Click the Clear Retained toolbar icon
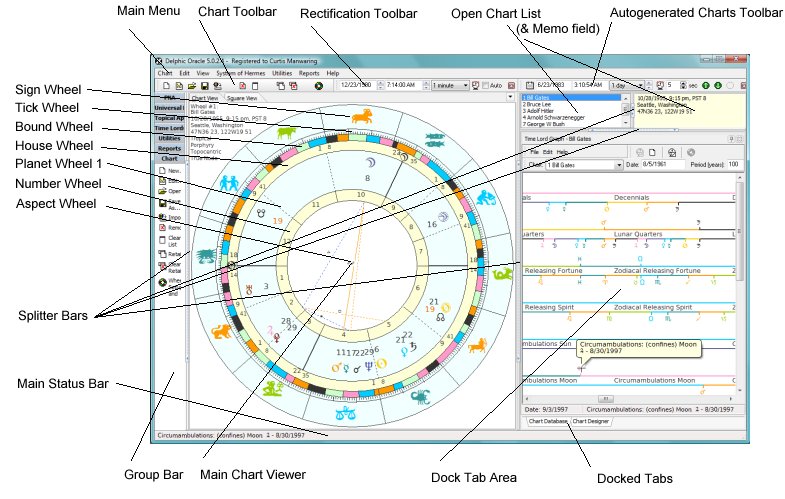 pos(293,86)
